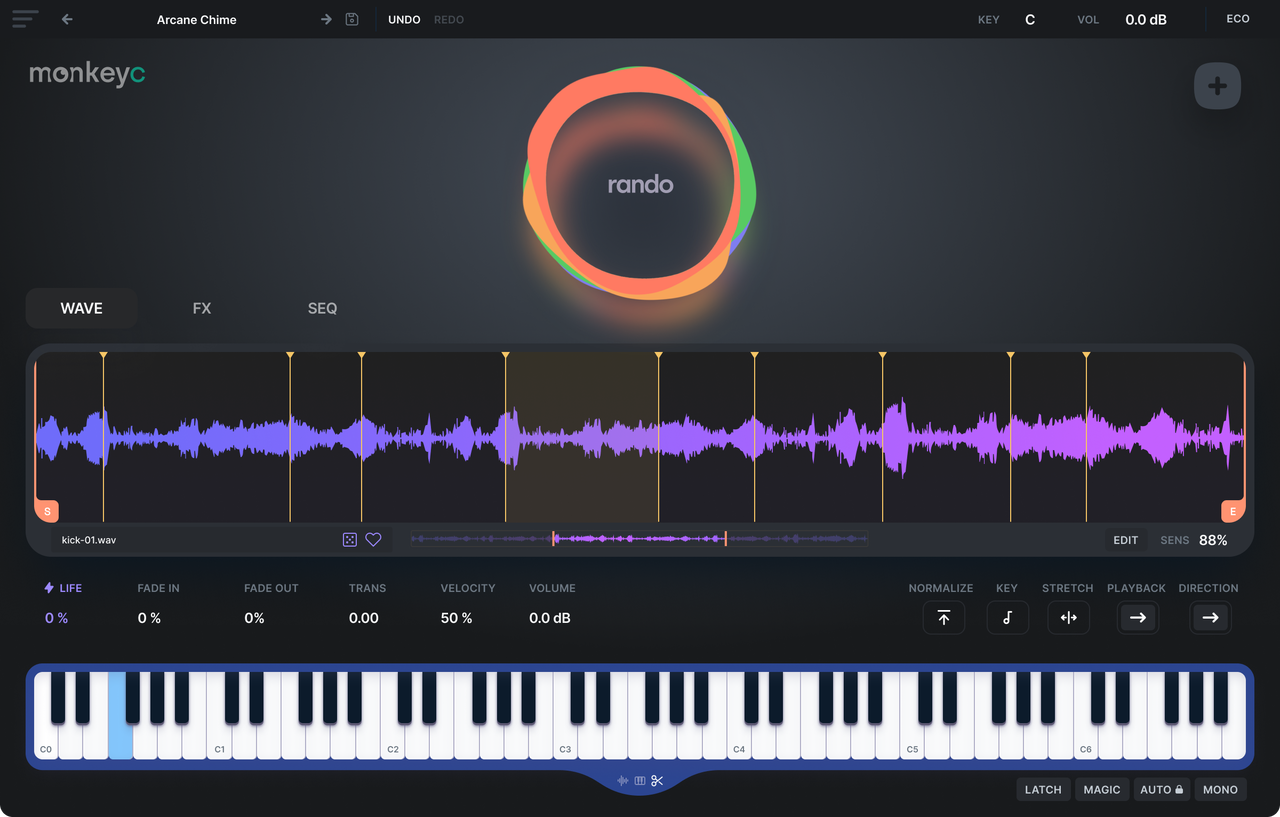This screenshot has height=817, width=1280.
Task: Click the Stretch icon button
Action: [x=1068, y=618]
